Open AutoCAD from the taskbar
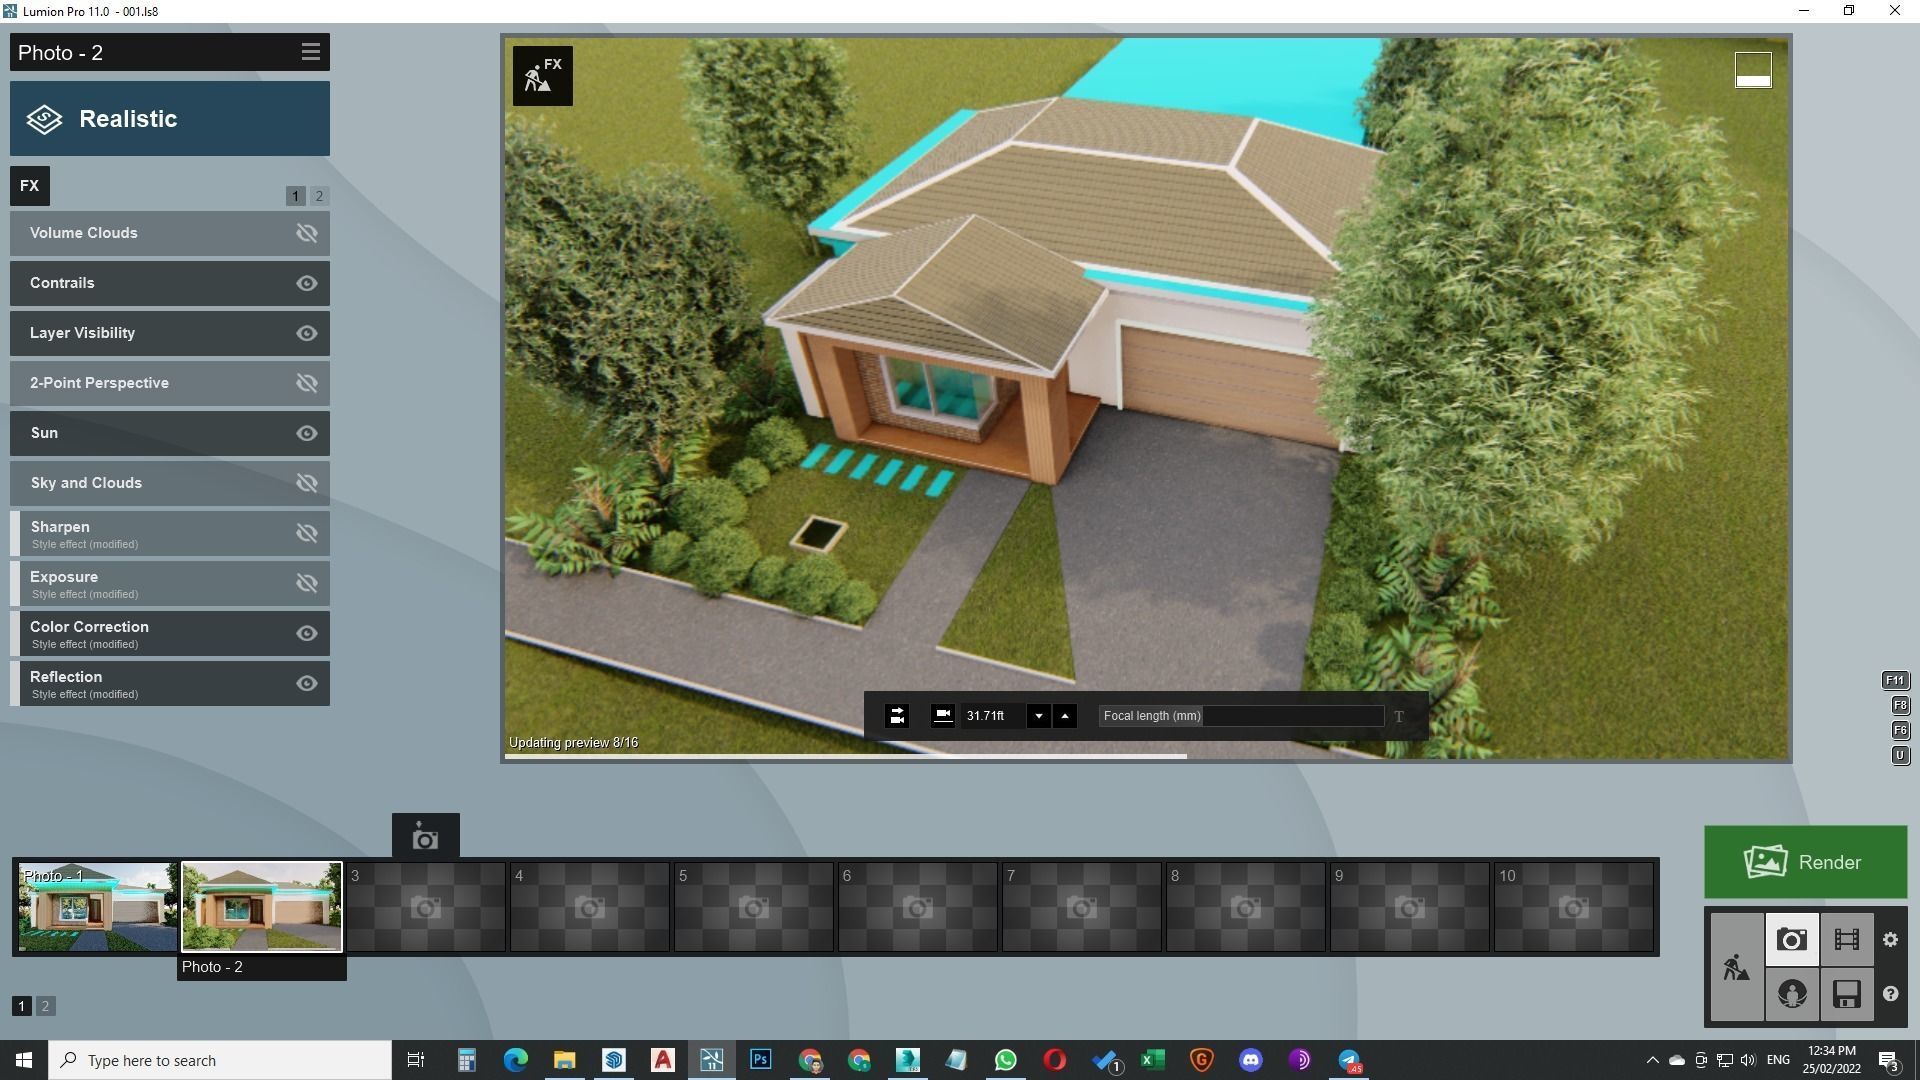 point(662,1060)
